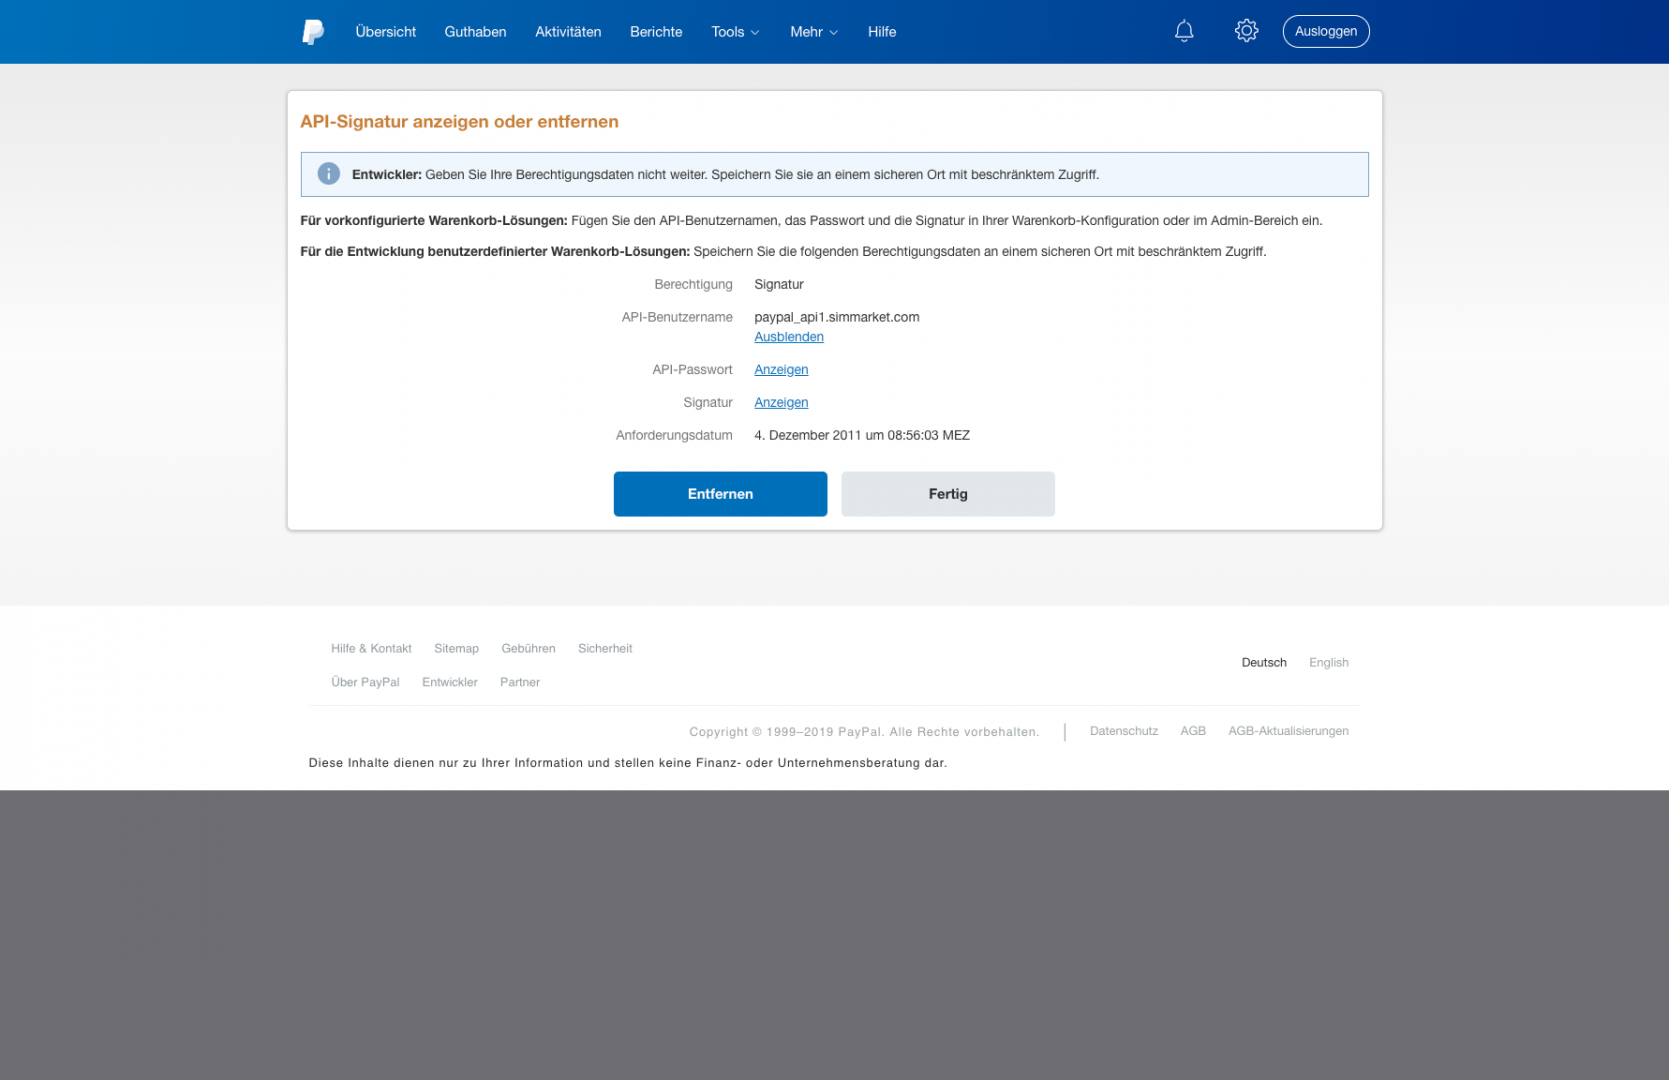Click the Fertig button
Screen dimensions: 1669x1080
(x=947, y=494)
